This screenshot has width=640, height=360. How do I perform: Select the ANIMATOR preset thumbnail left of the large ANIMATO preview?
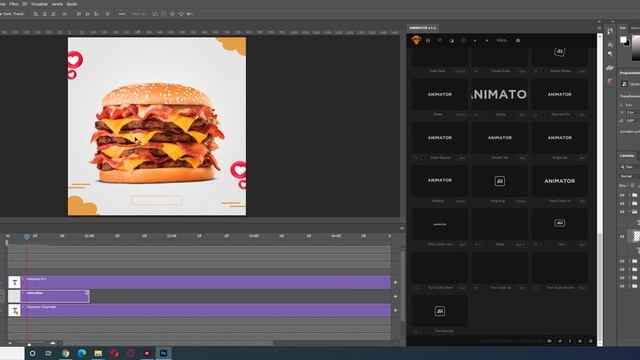(440, 94)
